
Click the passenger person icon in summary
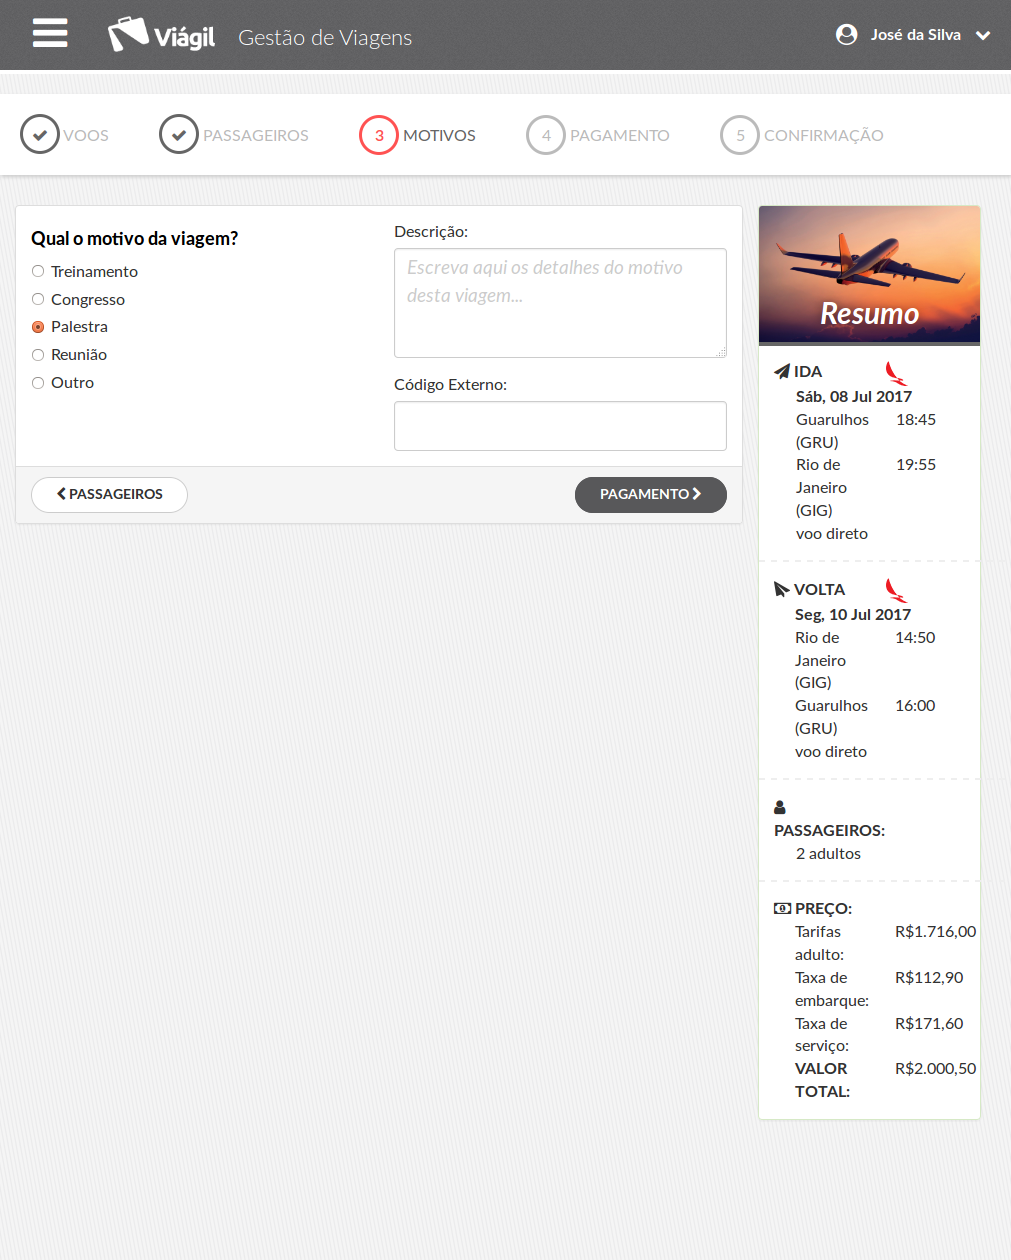coord(780,807)
